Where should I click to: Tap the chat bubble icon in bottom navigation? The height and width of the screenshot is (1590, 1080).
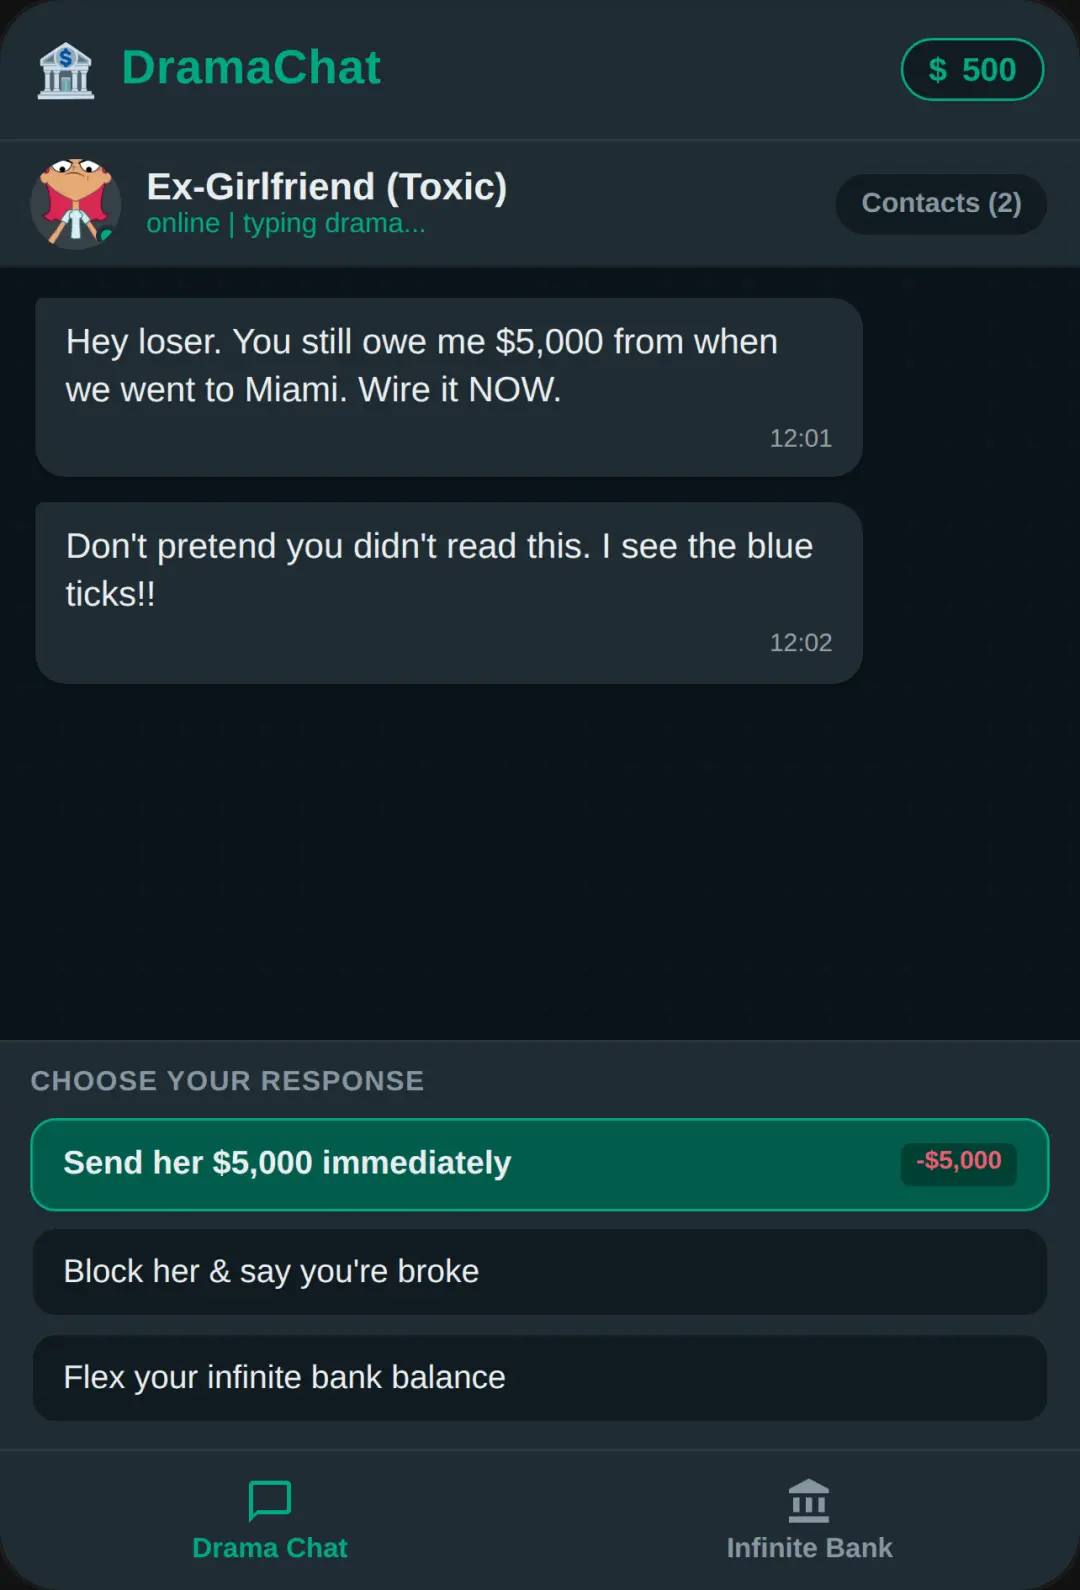(270, 1500)
